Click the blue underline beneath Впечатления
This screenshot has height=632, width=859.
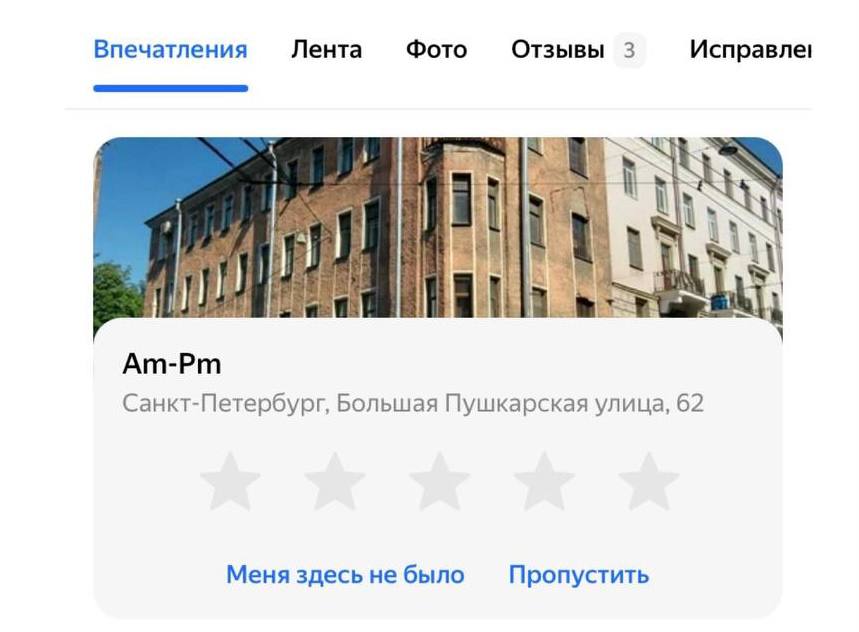[x=170, y=88]
